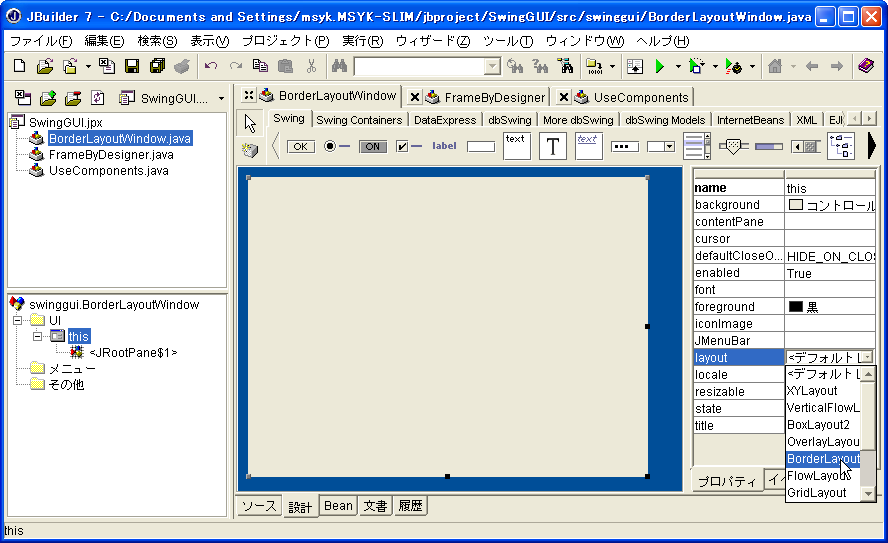Open the Help book icon
Image resolution: width=888 pixels, height=543 pixels.
click(865, 67)
